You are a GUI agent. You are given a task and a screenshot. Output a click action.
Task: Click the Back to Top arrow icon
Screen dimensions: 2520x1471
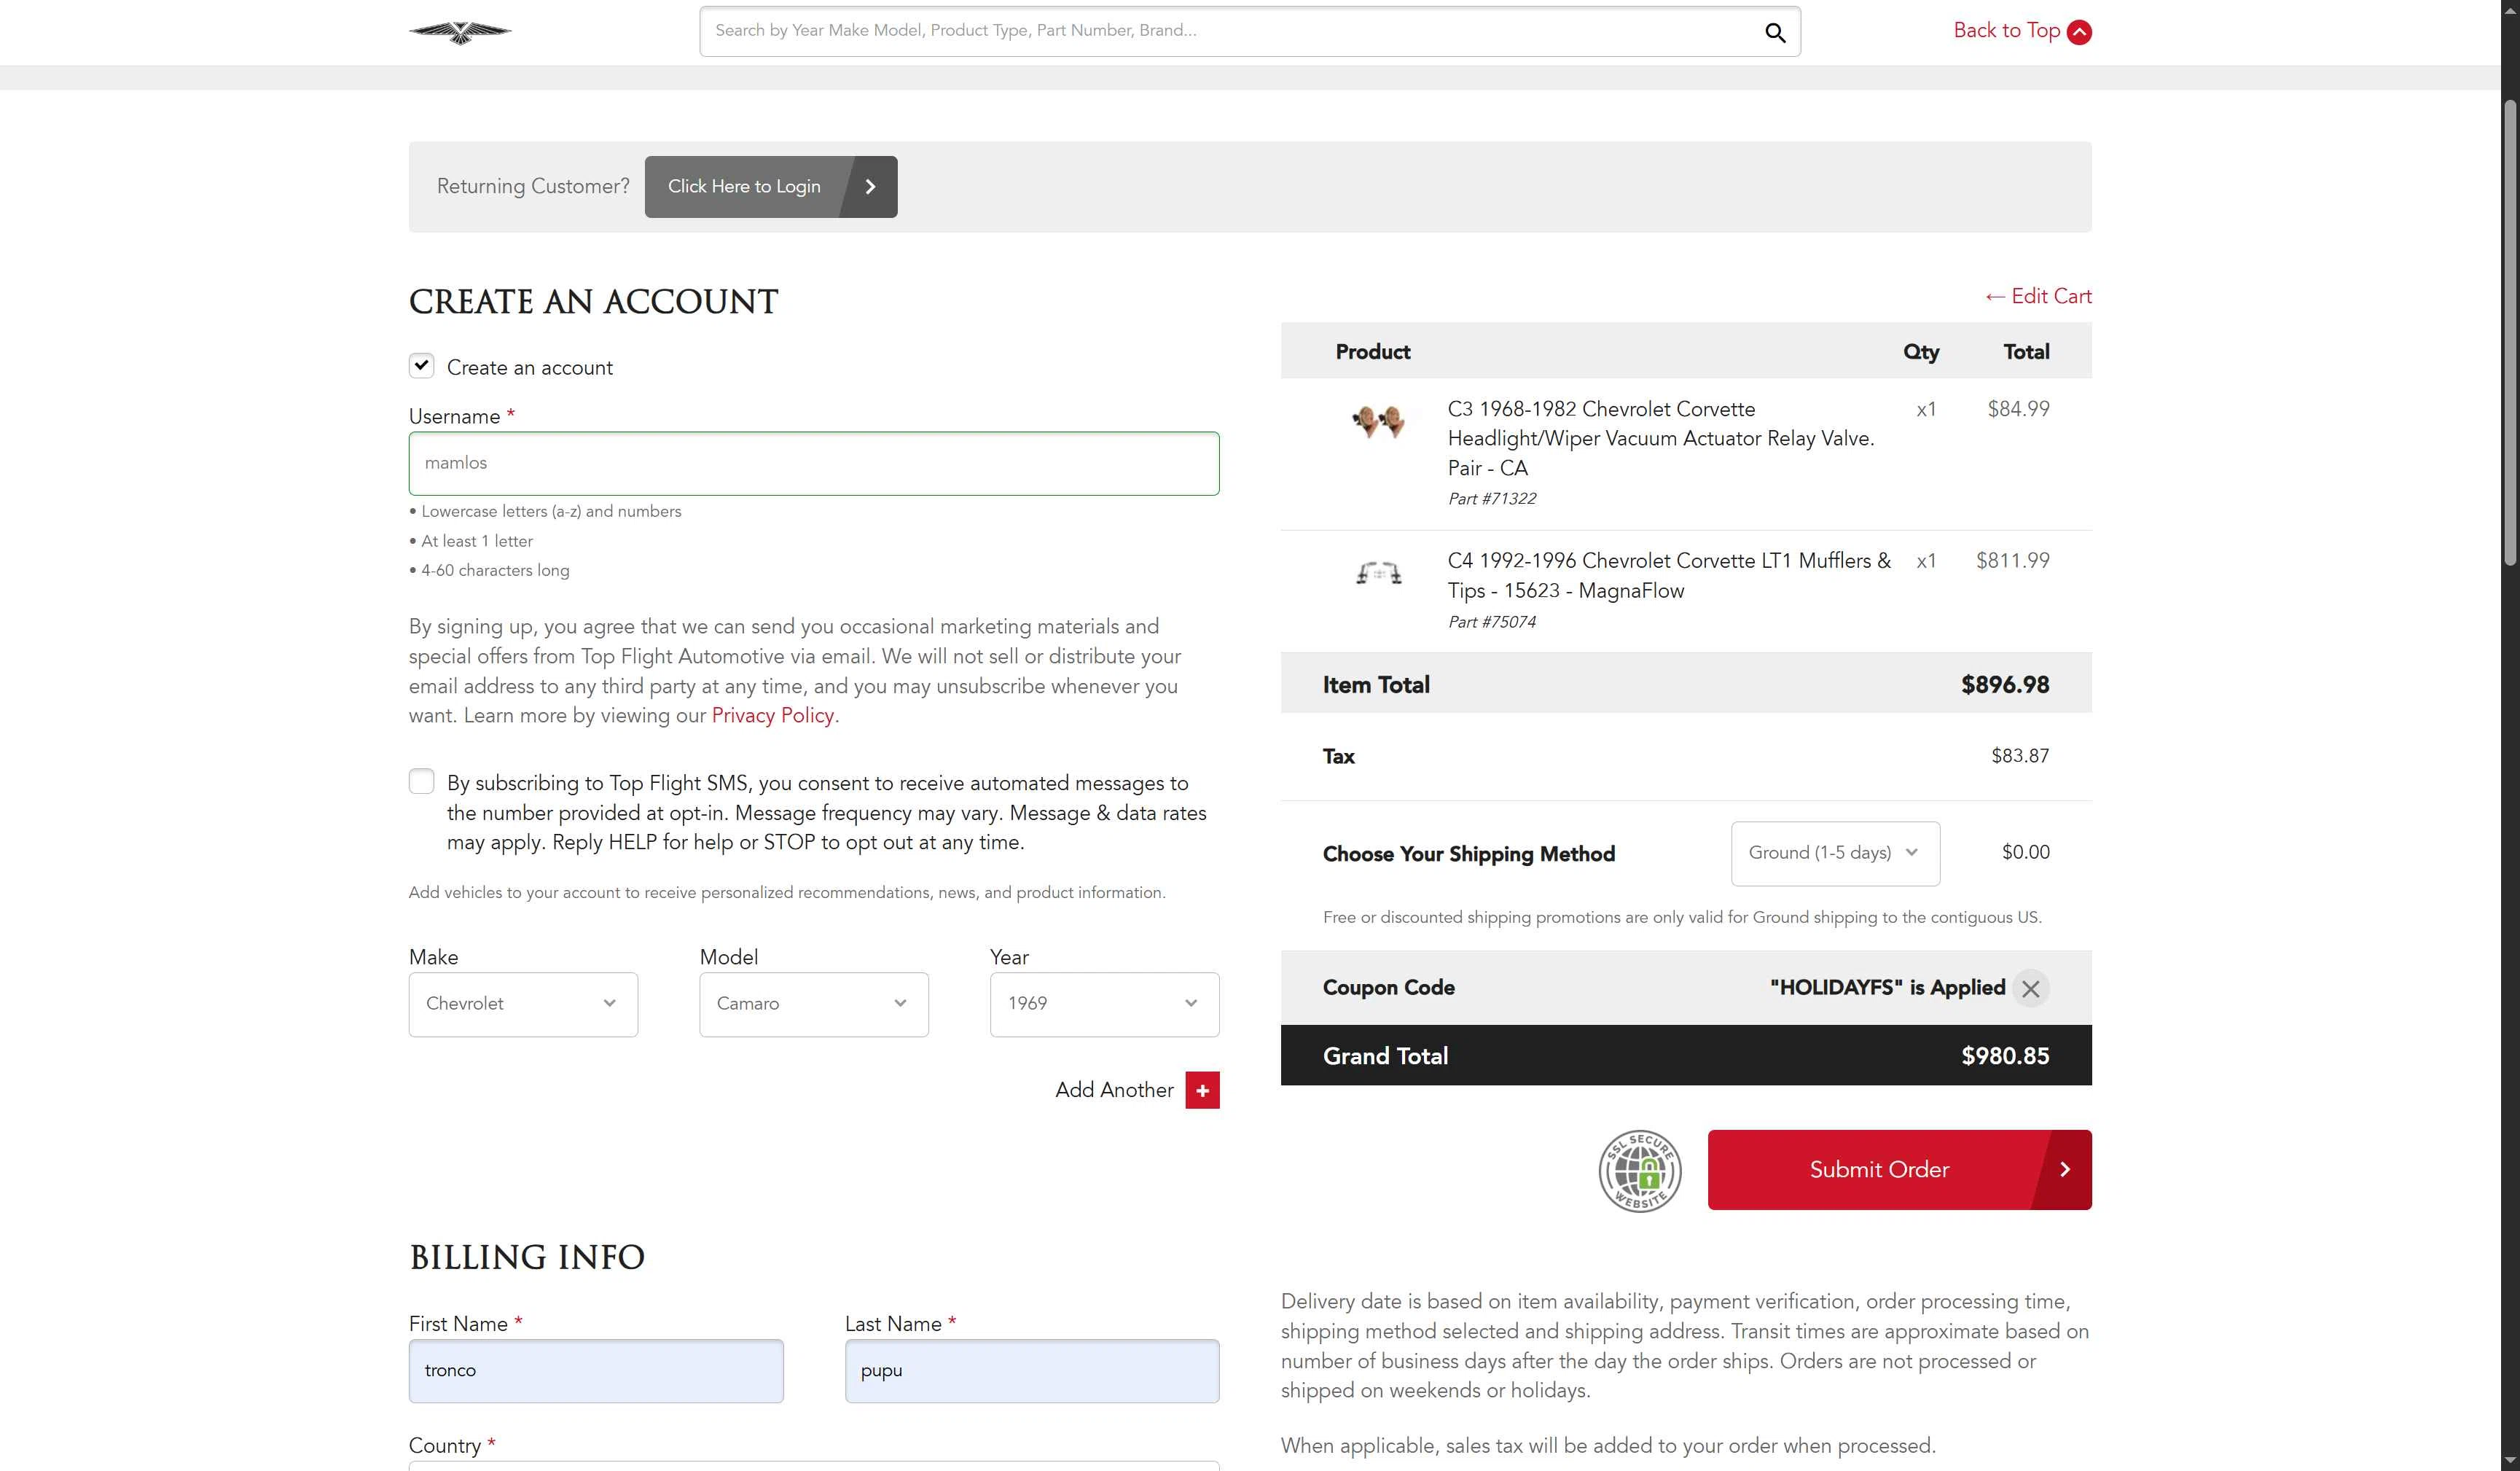click(2080, 32)
